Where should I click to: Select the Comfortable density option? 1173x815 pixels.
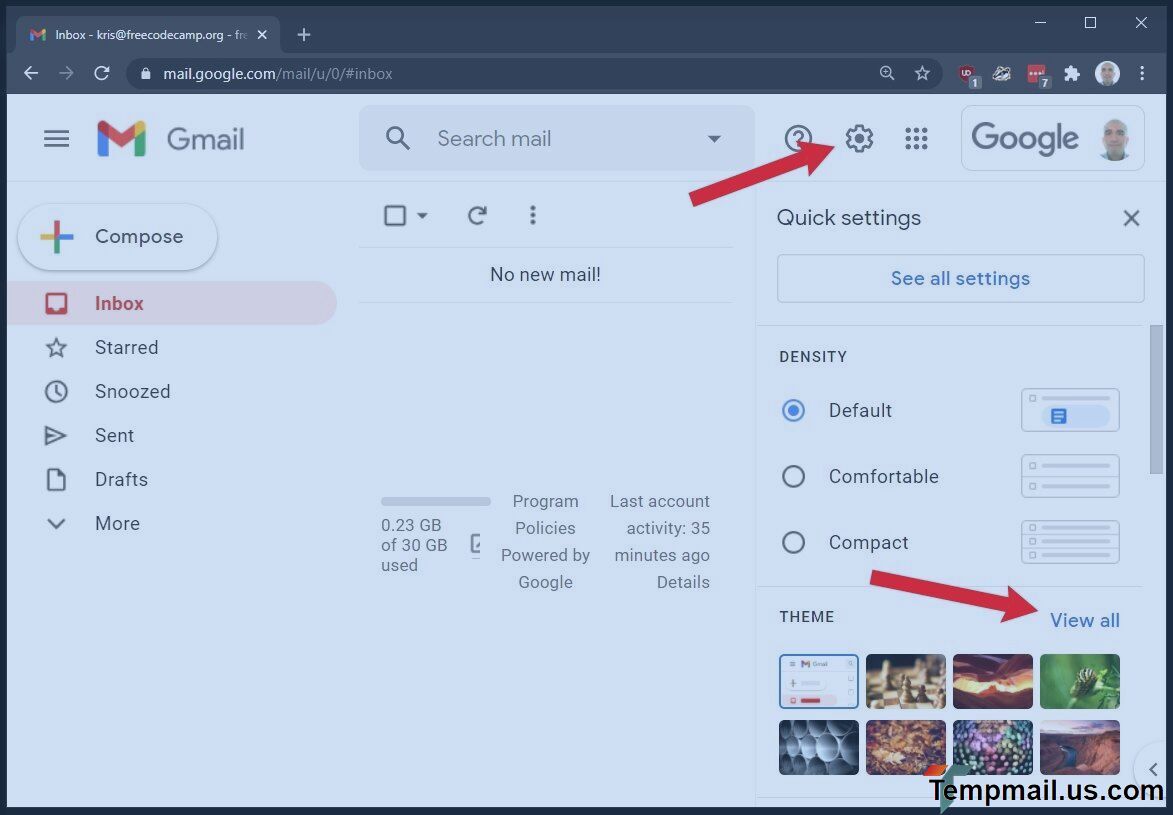[x=793, y=476]
